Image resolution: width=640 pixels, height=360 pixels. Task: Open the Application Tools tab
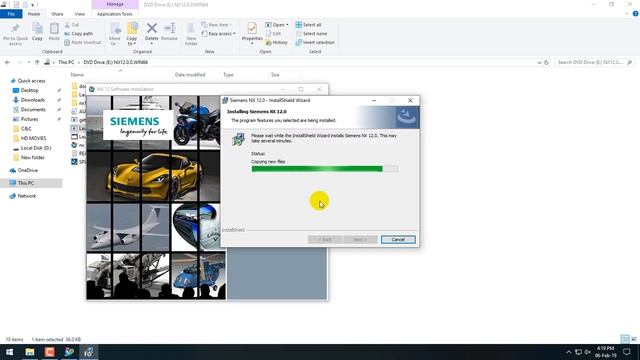(115, 14)
